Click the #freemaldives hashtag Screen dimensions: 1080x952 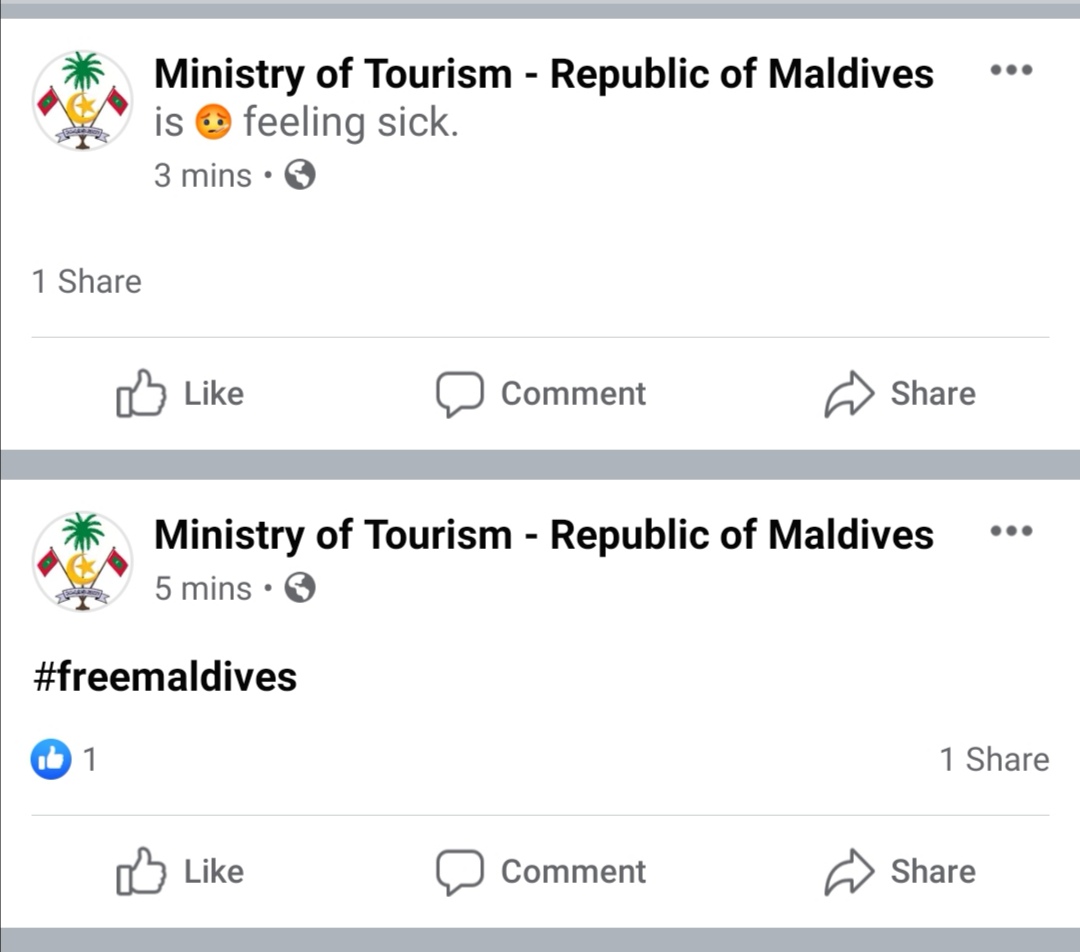[165, 677]
